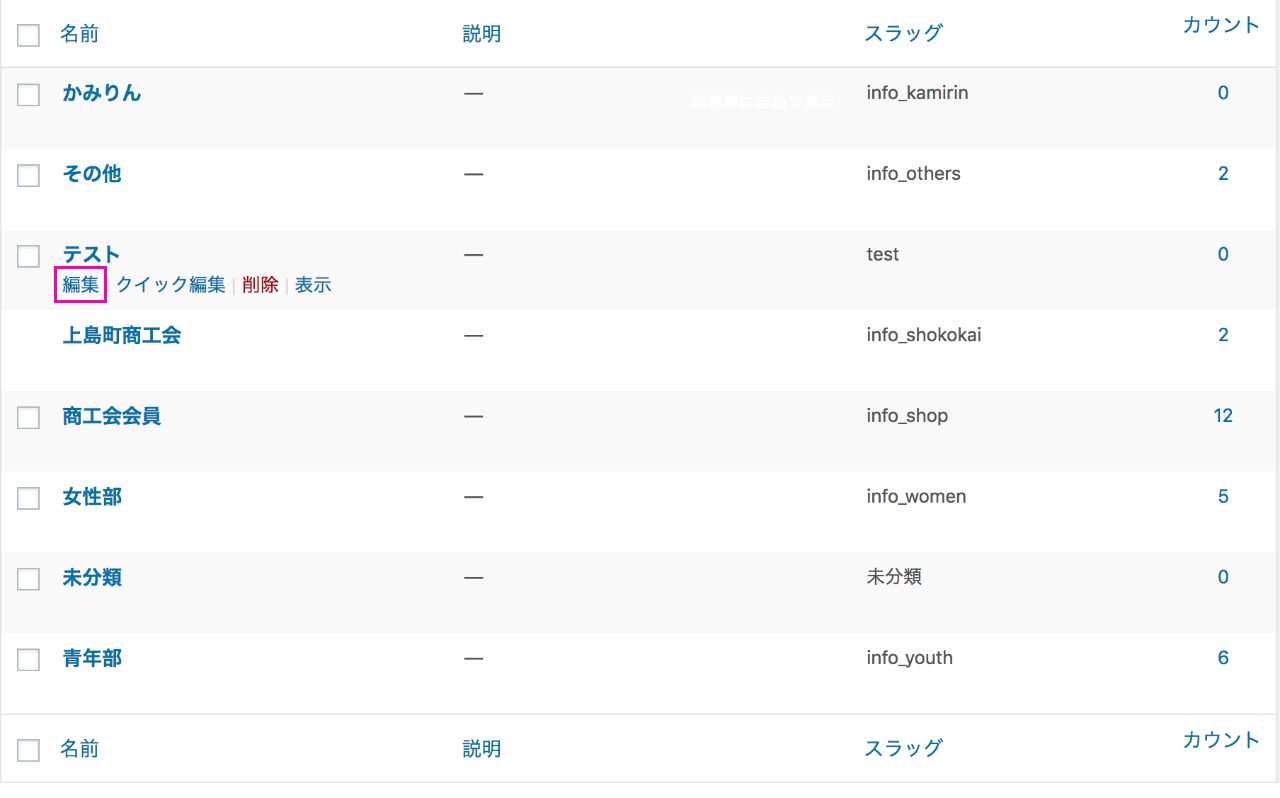The height and width of the screenshot is (798, 1280).
Task: Open the 上島町商工会 category
Action: click(122, 335)
